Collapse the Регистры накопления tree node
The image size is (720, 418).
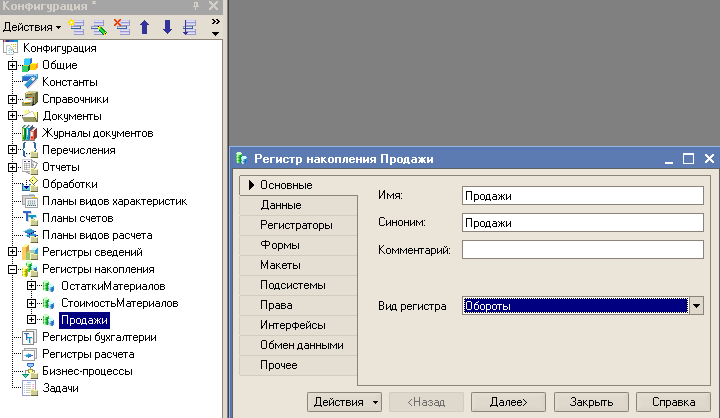(12, 269)
